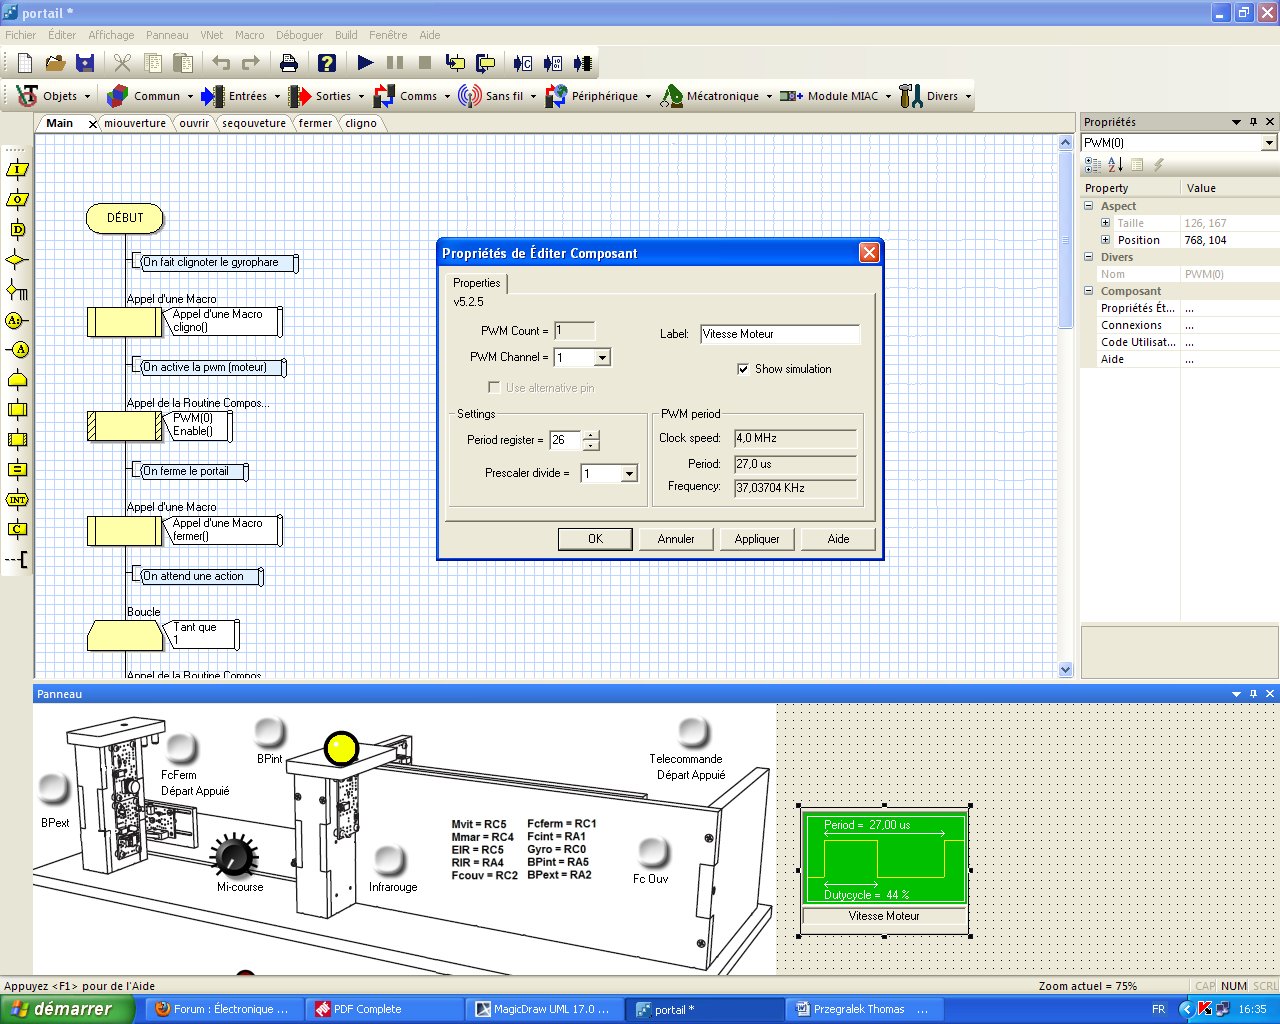Run the simulation with the play button
1280x1024 pixels.
click(x=364, y=63)
